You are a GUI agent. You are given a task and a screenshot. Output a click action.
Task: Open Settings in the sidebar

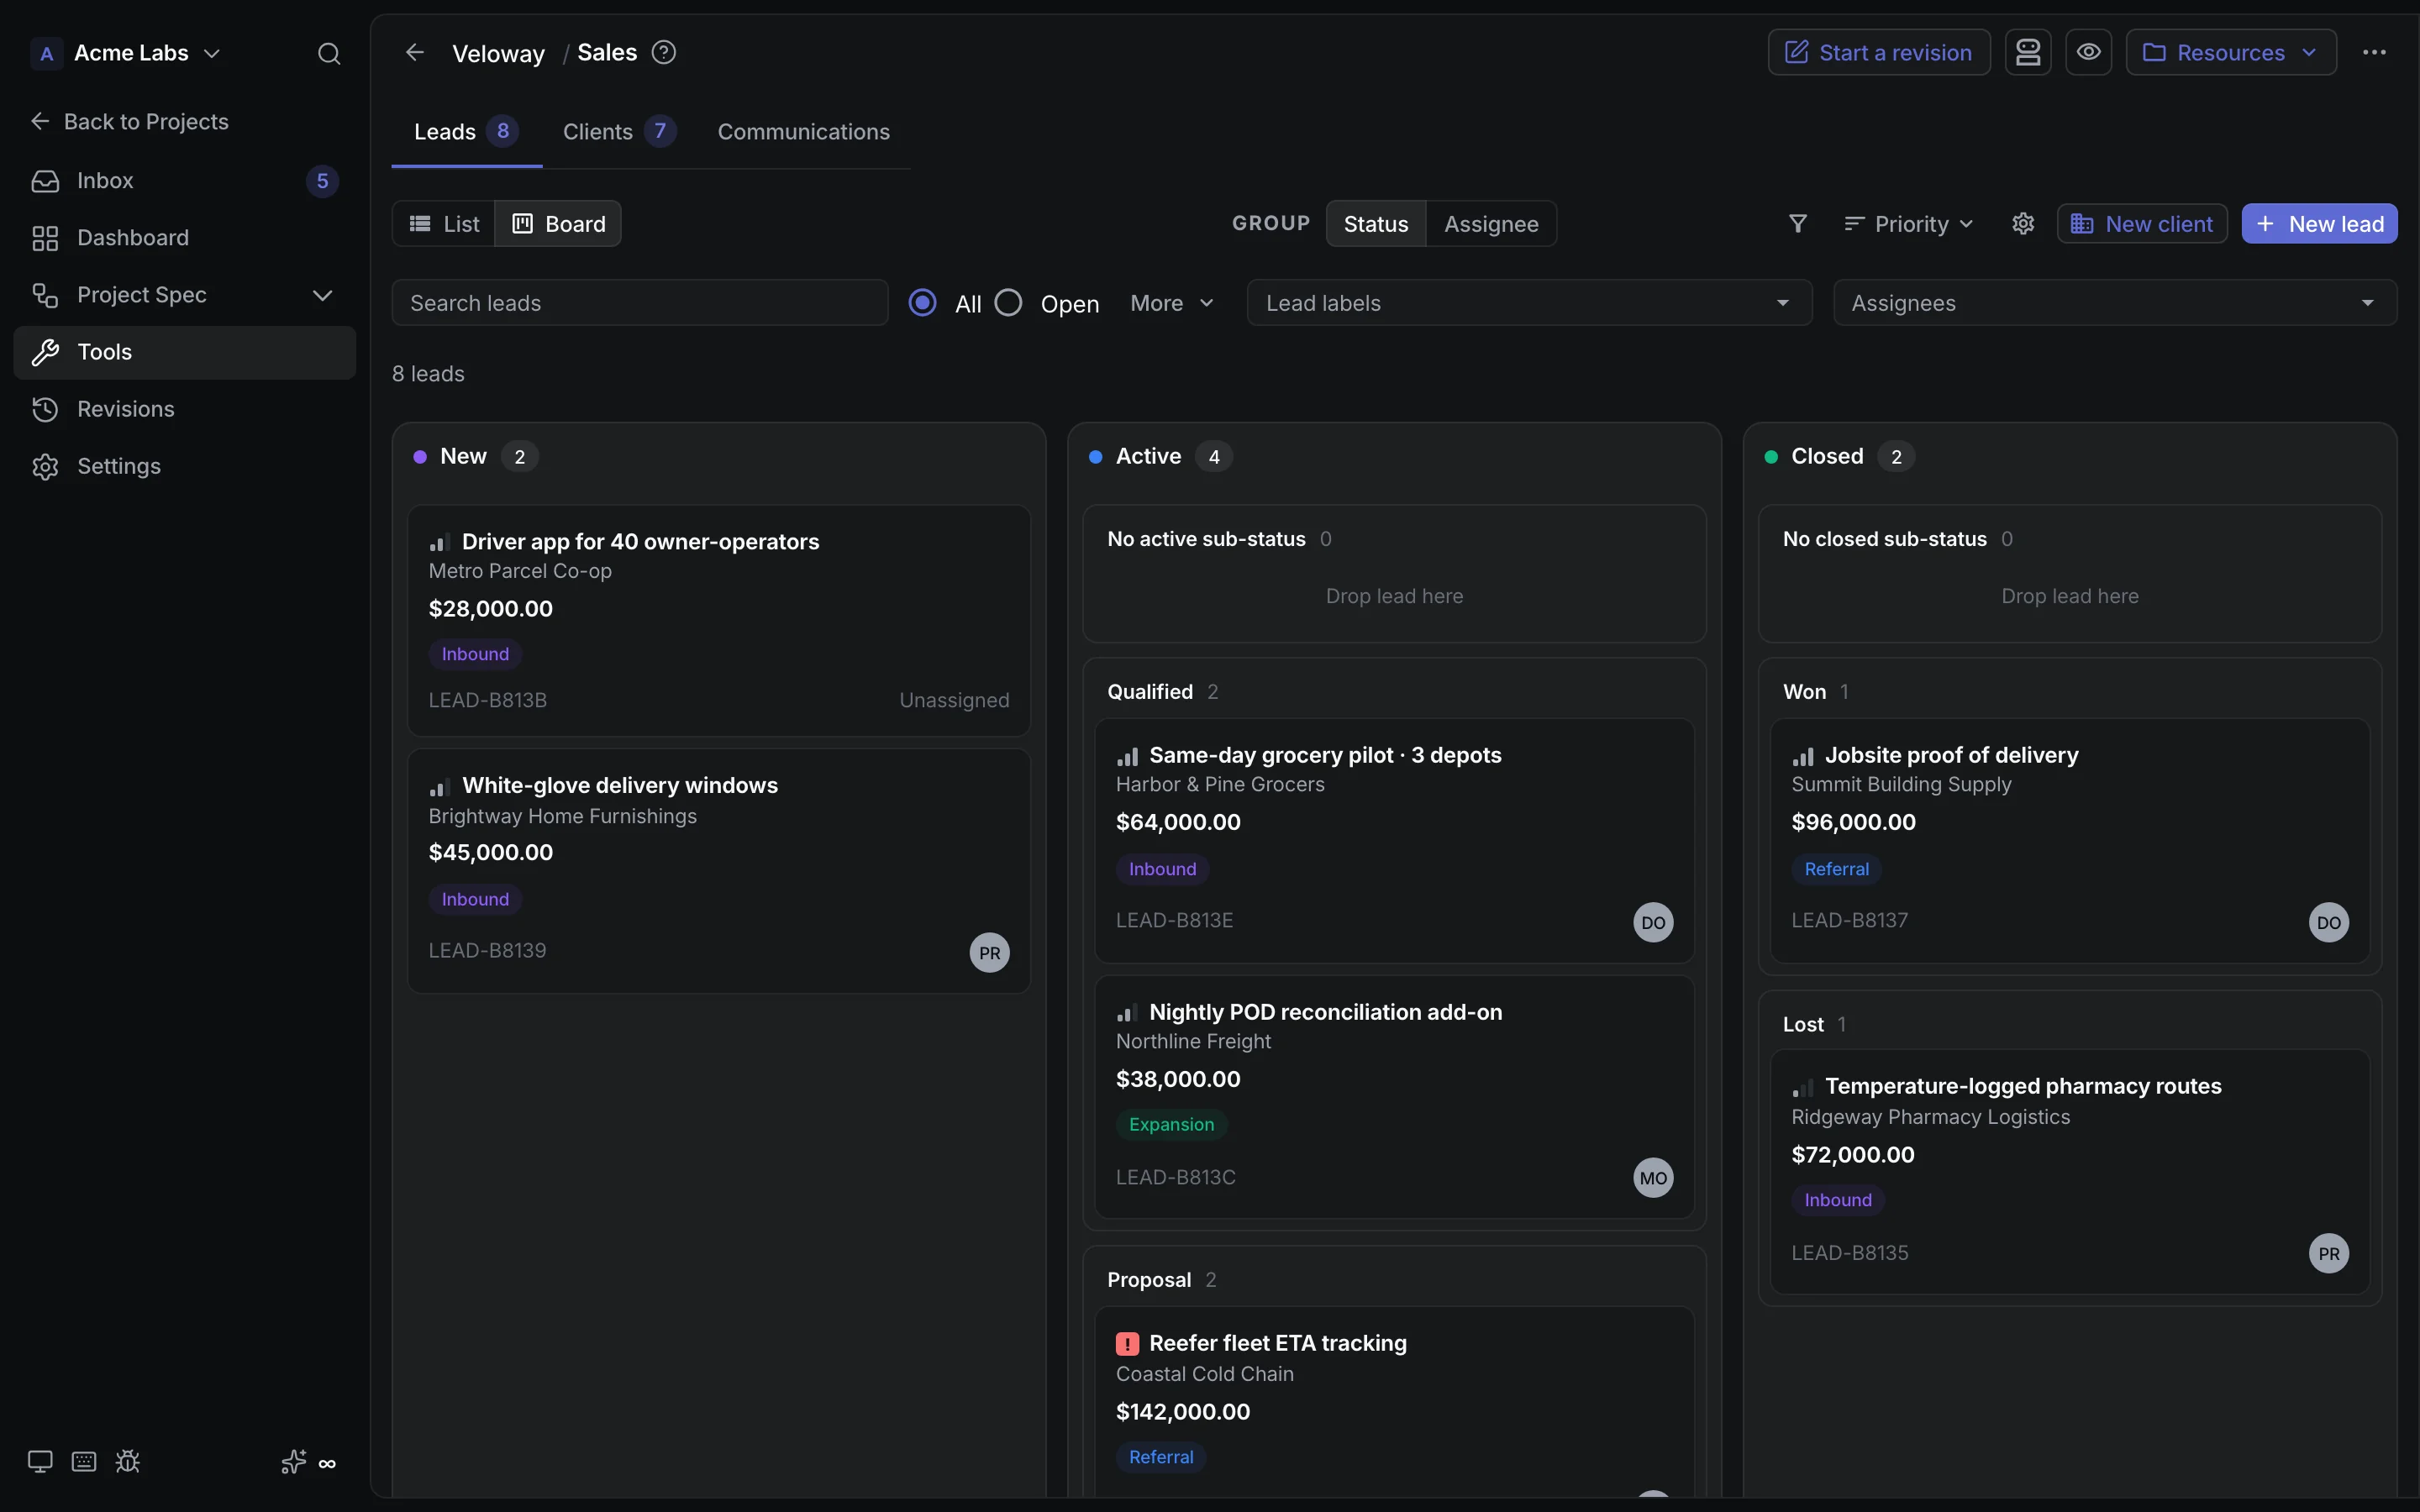pos(185,466)
